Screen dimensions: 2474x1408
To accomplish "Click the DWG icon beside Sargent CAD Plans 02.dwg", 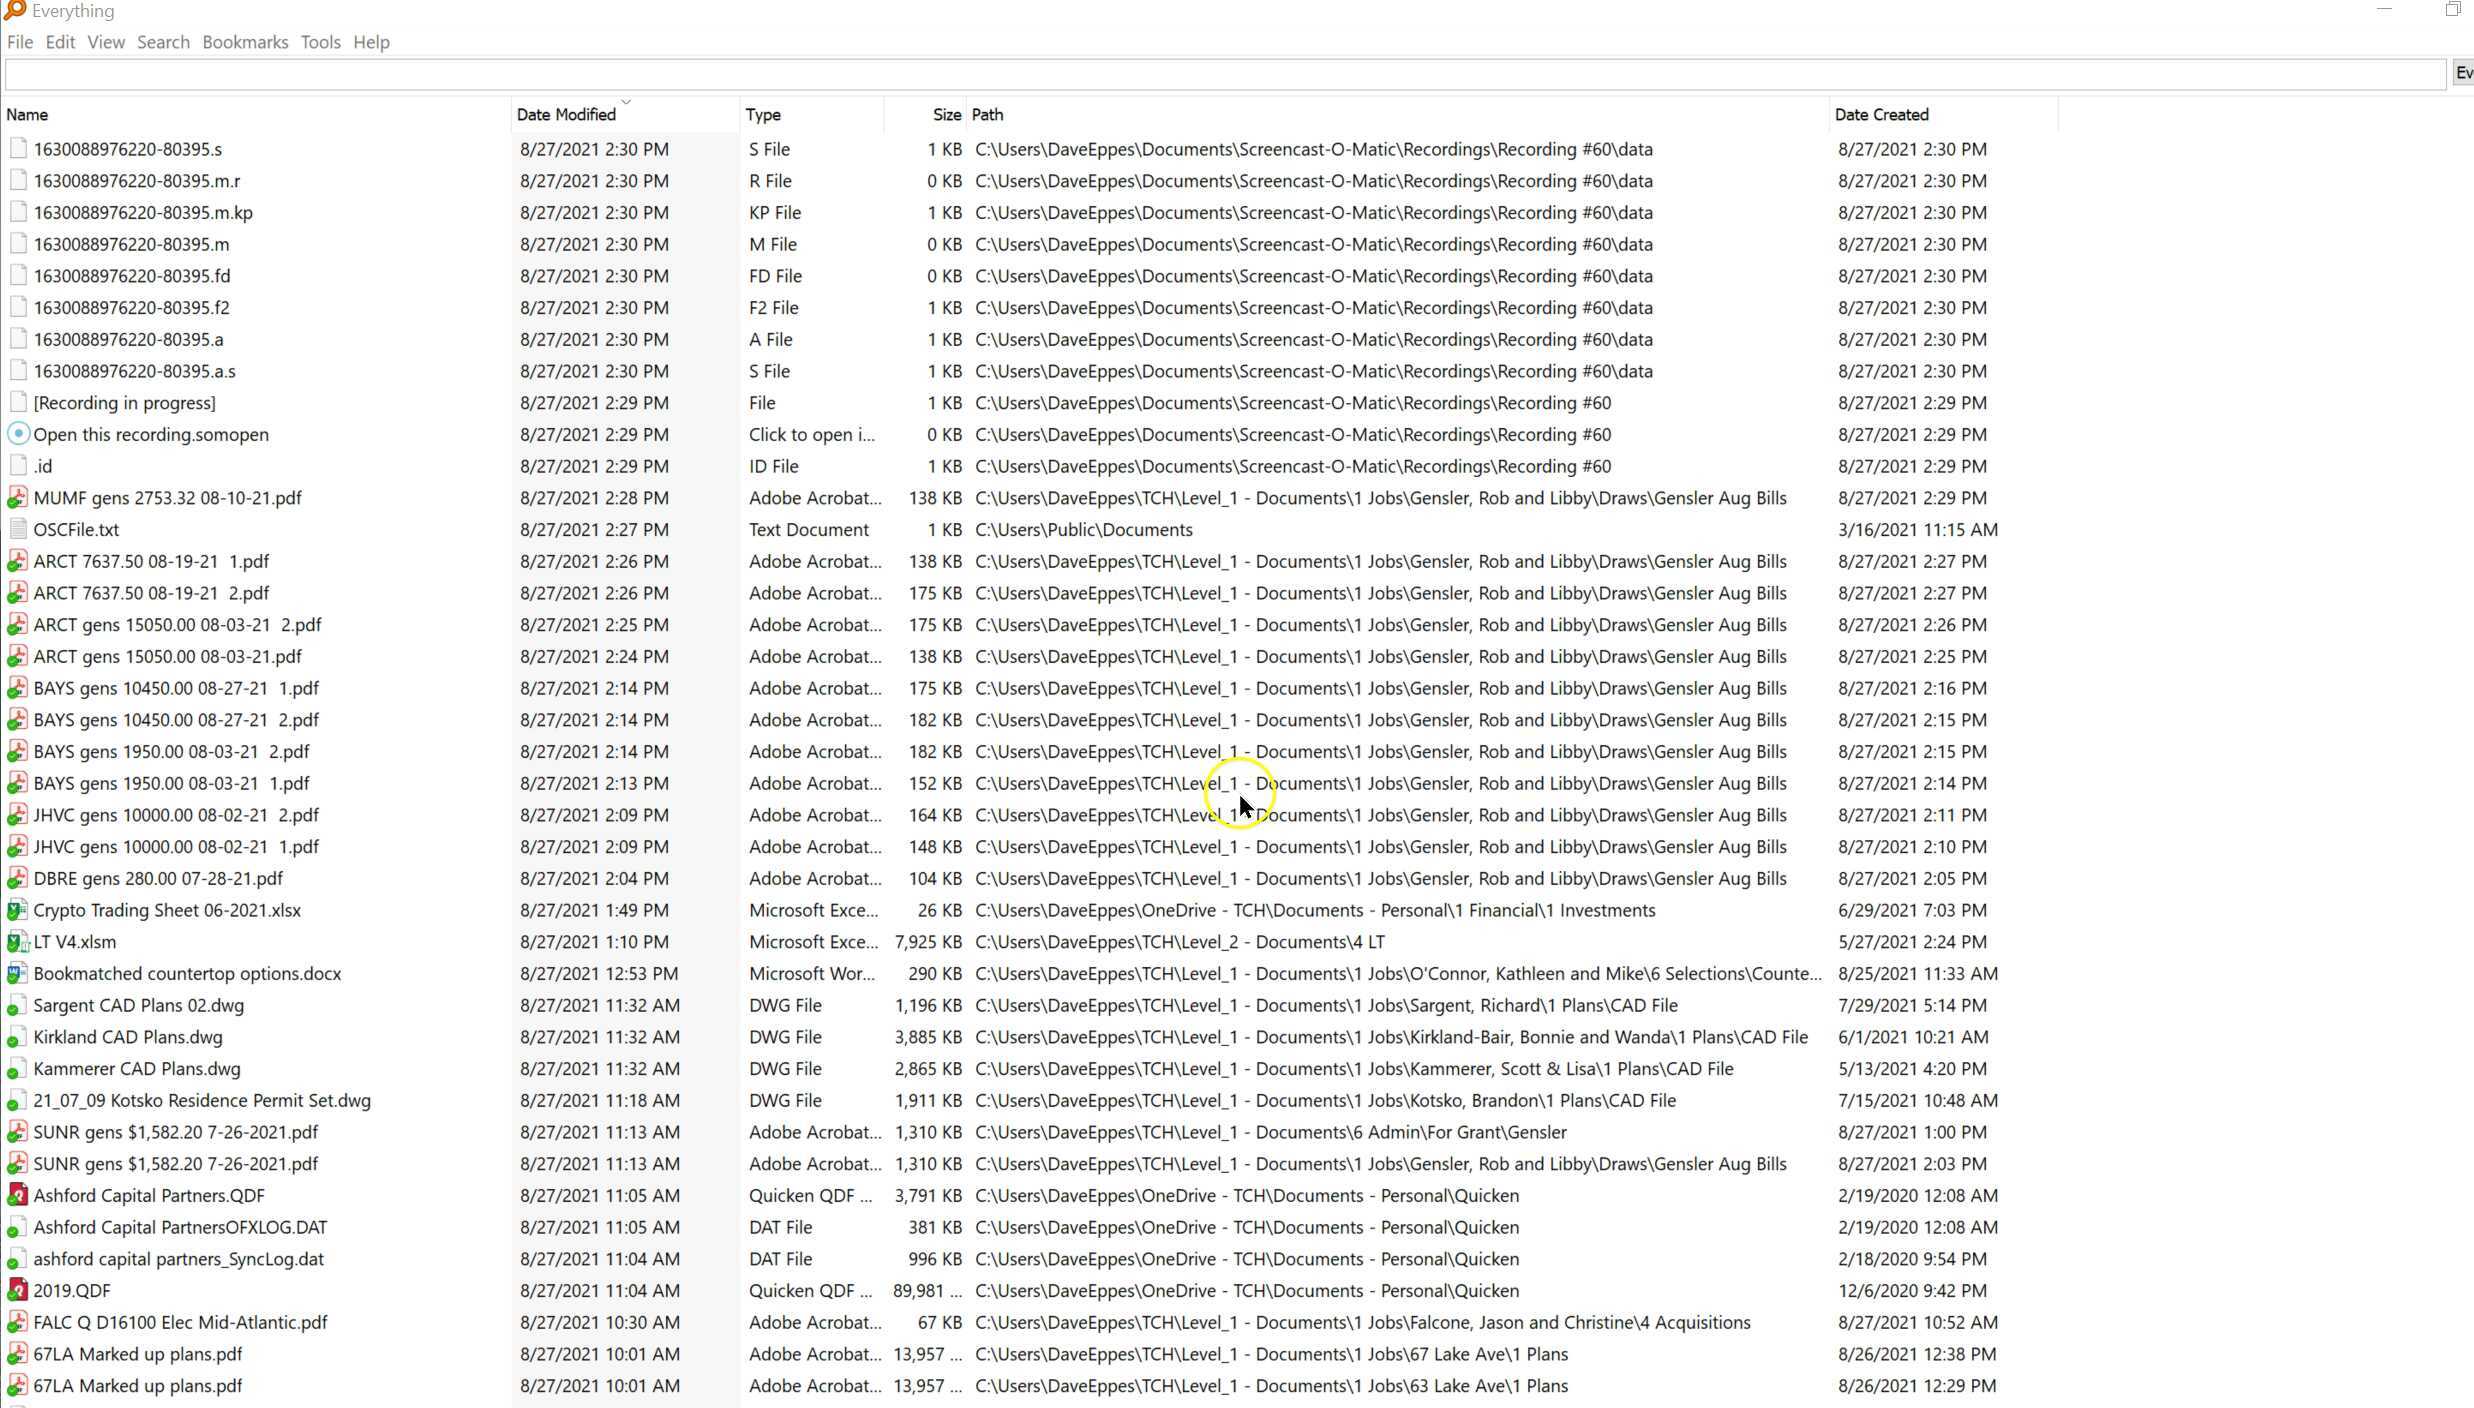I will point(17,1005).
